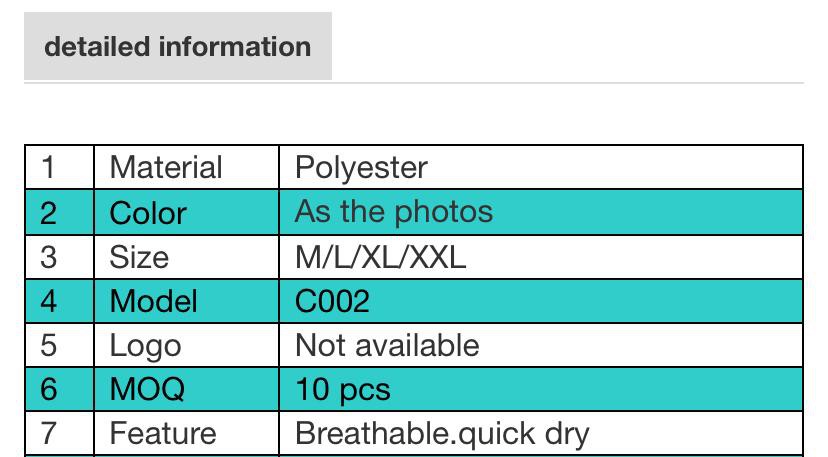Click the Size label cell
Screen dimensions: 828x457
click(x=139, y=257)
